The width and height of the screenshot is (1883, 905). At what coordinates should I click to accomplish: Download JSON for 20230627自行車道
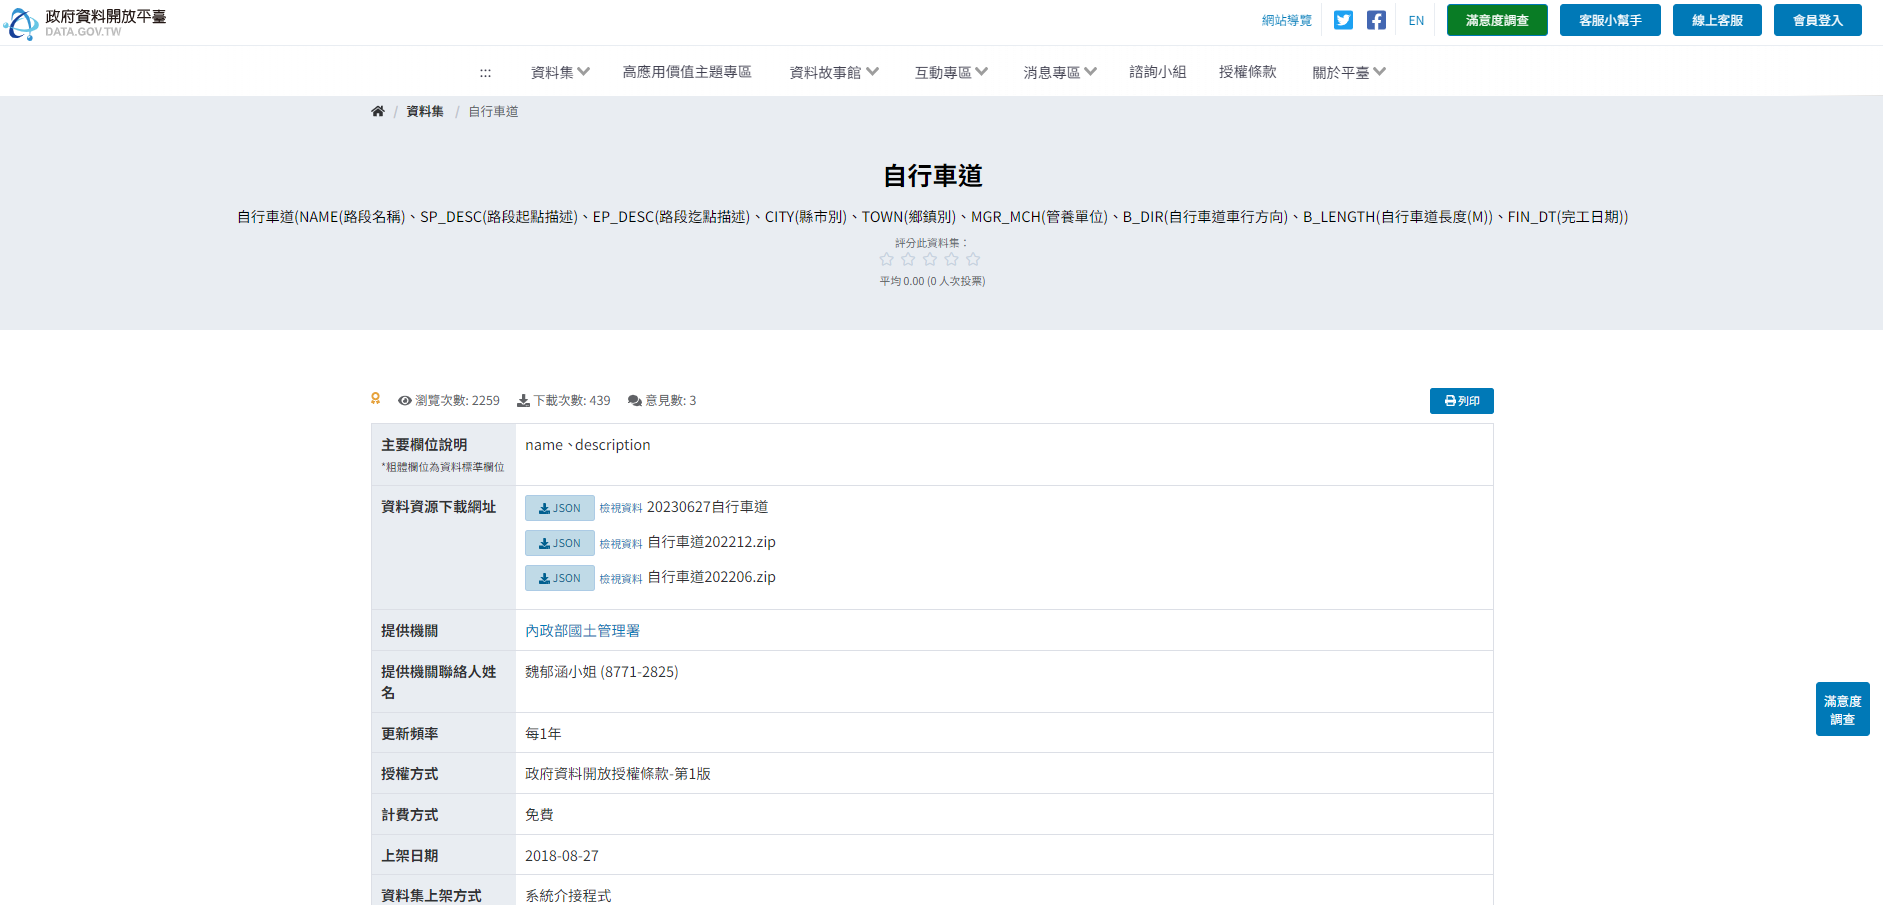click(x=560, y=508)
